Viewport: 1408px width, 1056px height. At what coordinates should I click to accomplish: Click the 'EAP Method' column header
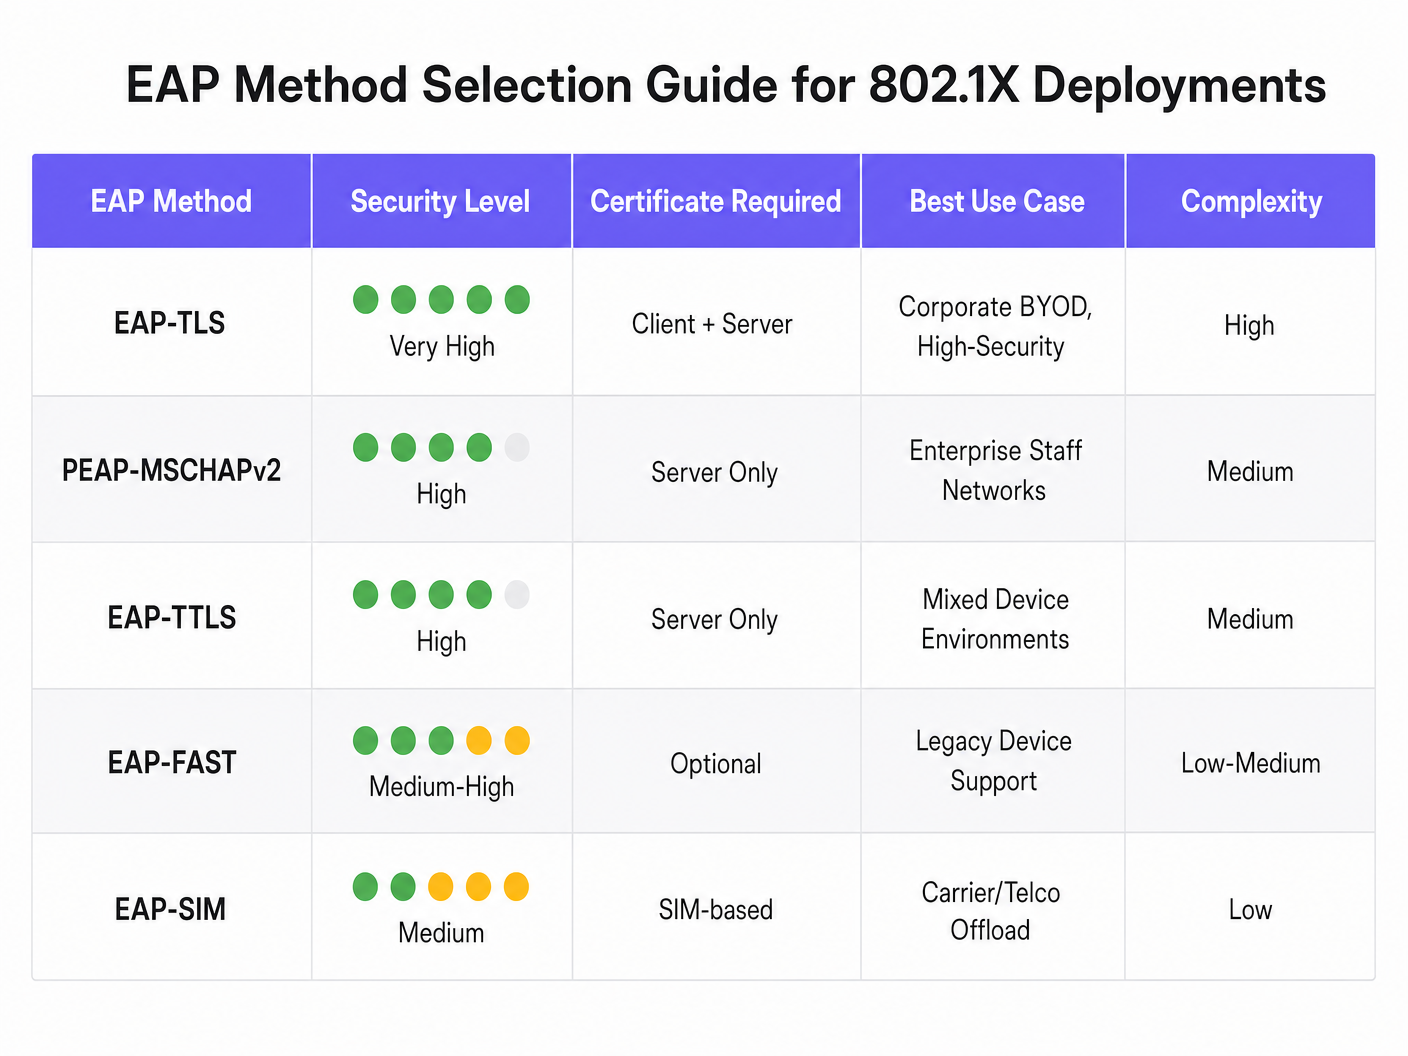[171, 201]
